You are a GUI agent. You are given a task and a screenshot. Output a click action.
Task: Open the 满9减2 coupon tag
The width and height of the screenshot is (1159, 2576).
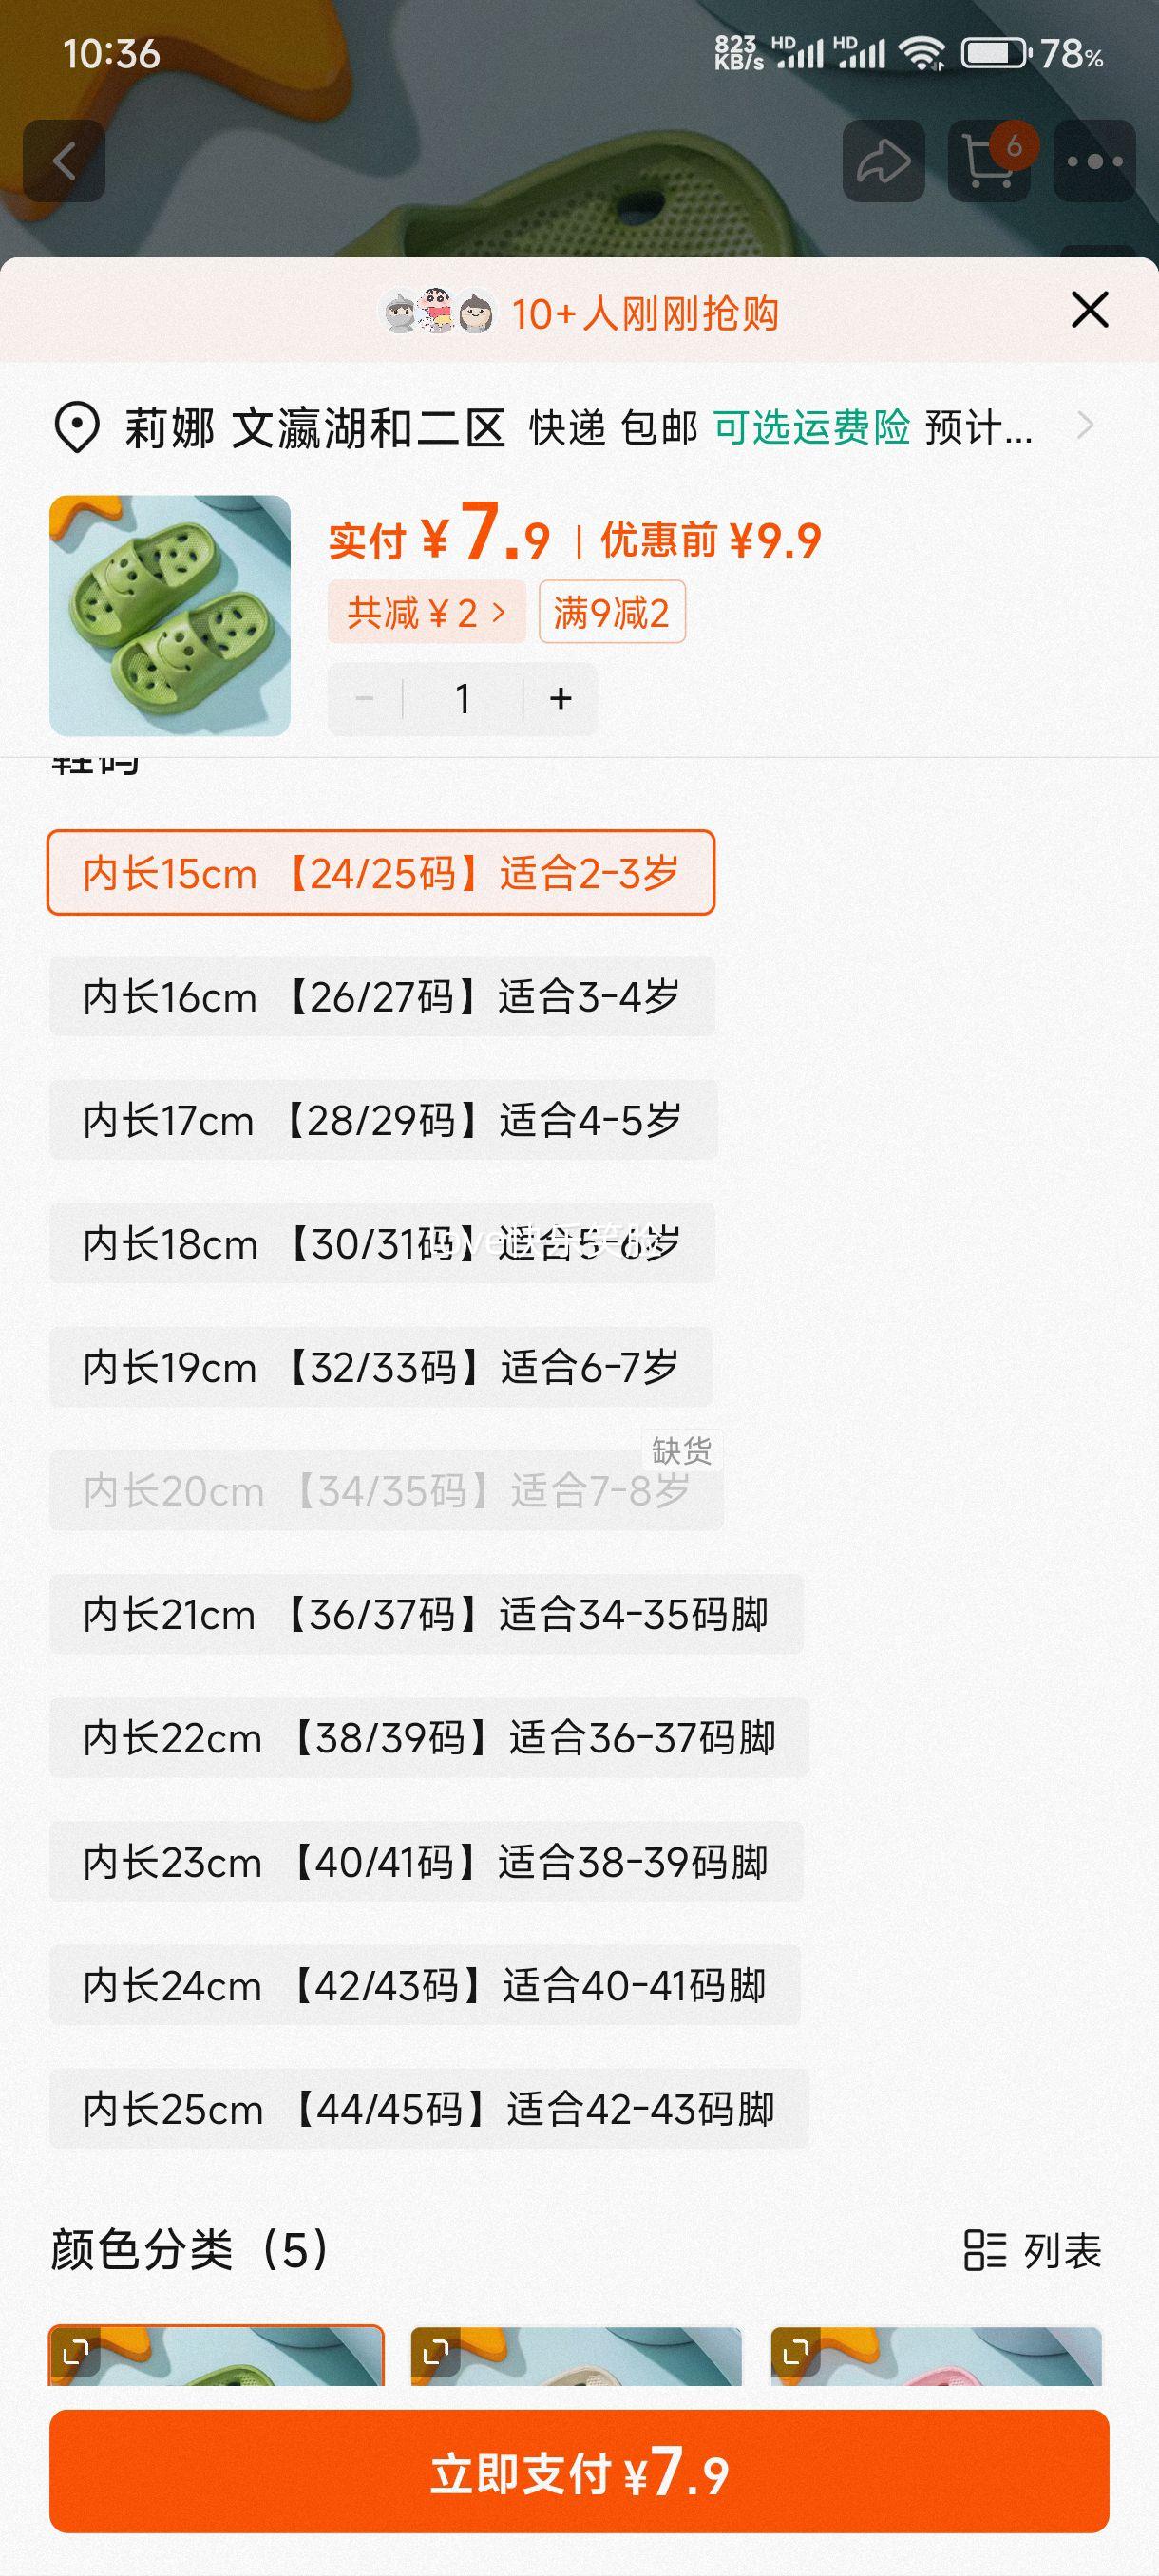click(611, 612)
